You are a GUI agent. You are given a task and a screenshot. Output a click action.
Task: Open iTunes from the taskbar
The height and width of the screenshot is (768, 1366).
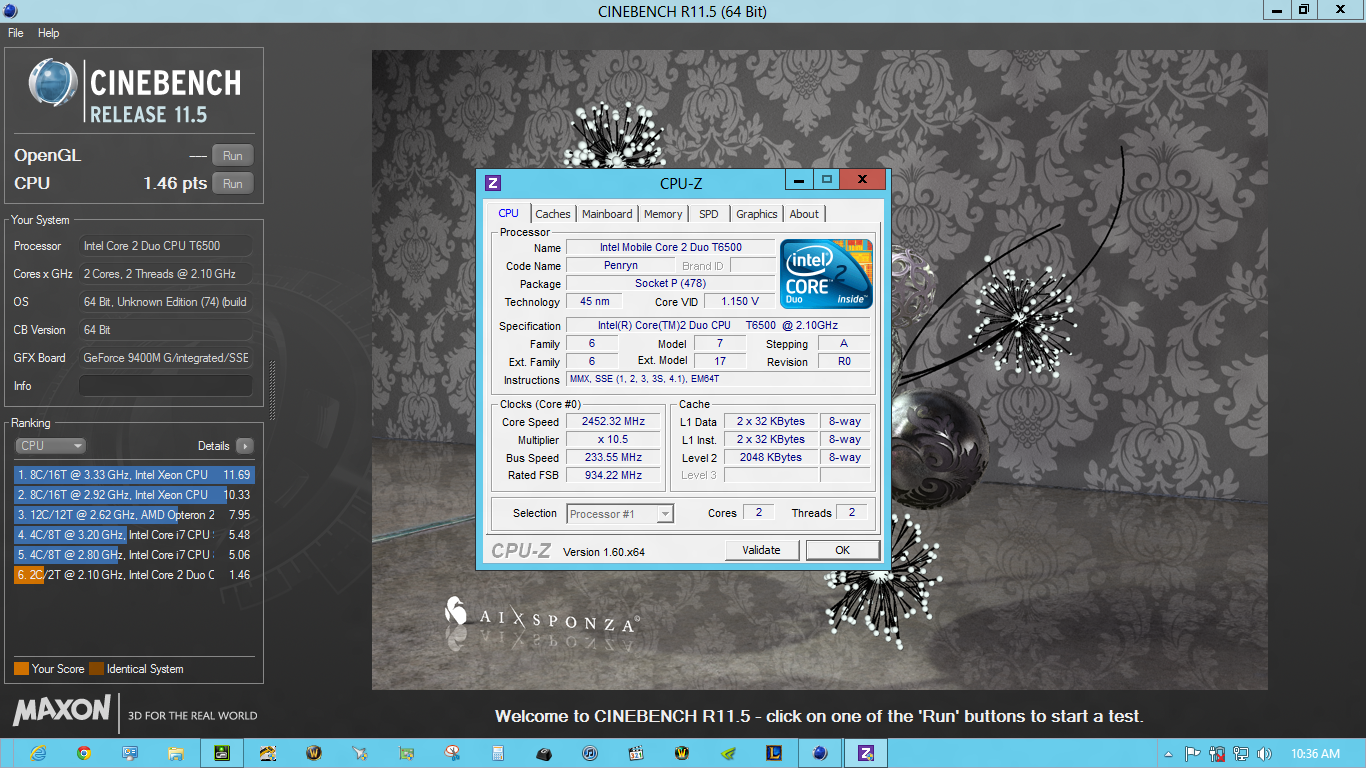(x=590, y=753)
